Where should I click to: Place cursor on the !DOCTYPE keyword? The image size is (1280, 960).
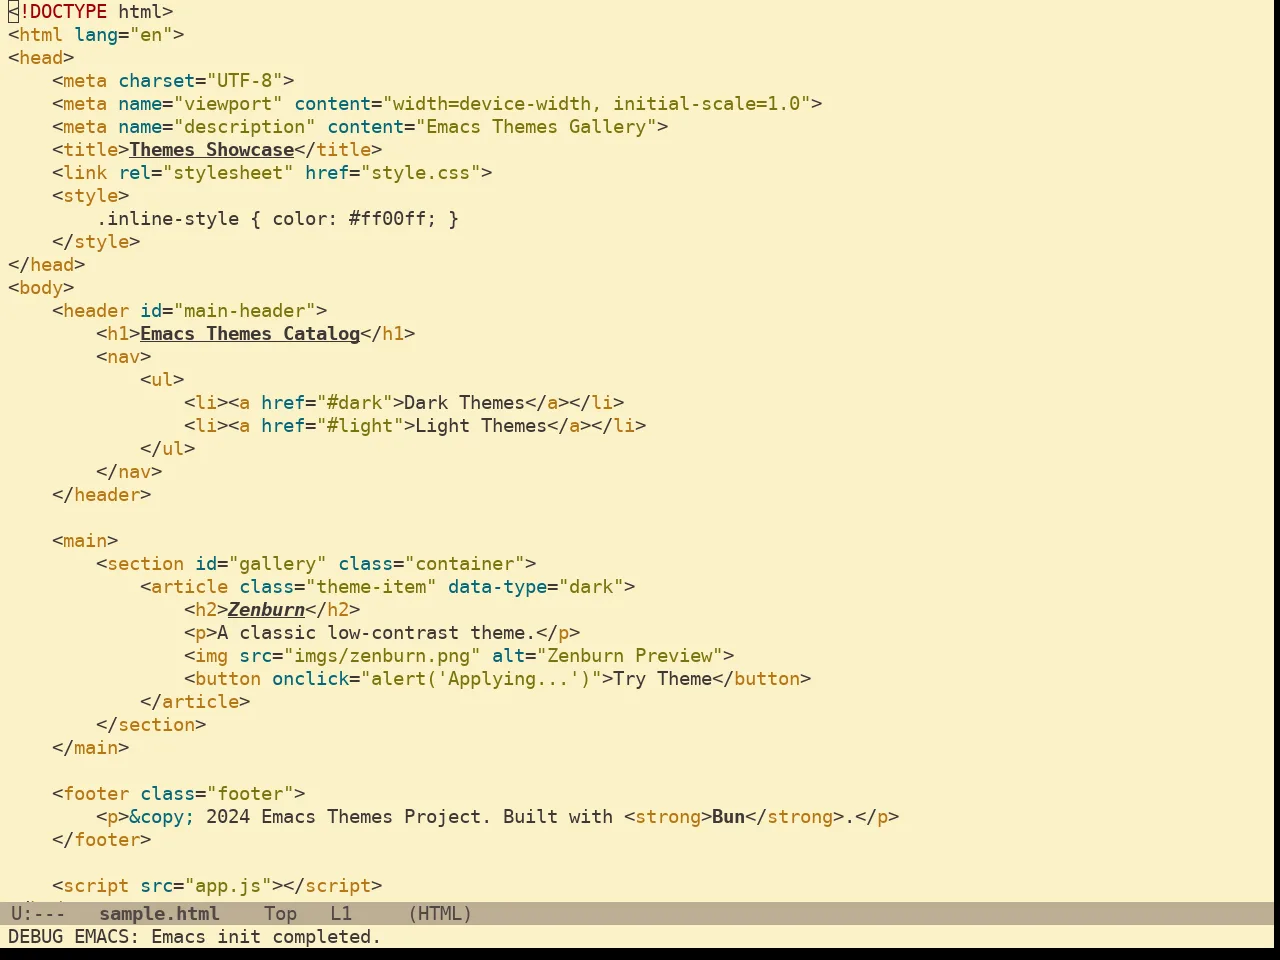click(x=63, y=12)
